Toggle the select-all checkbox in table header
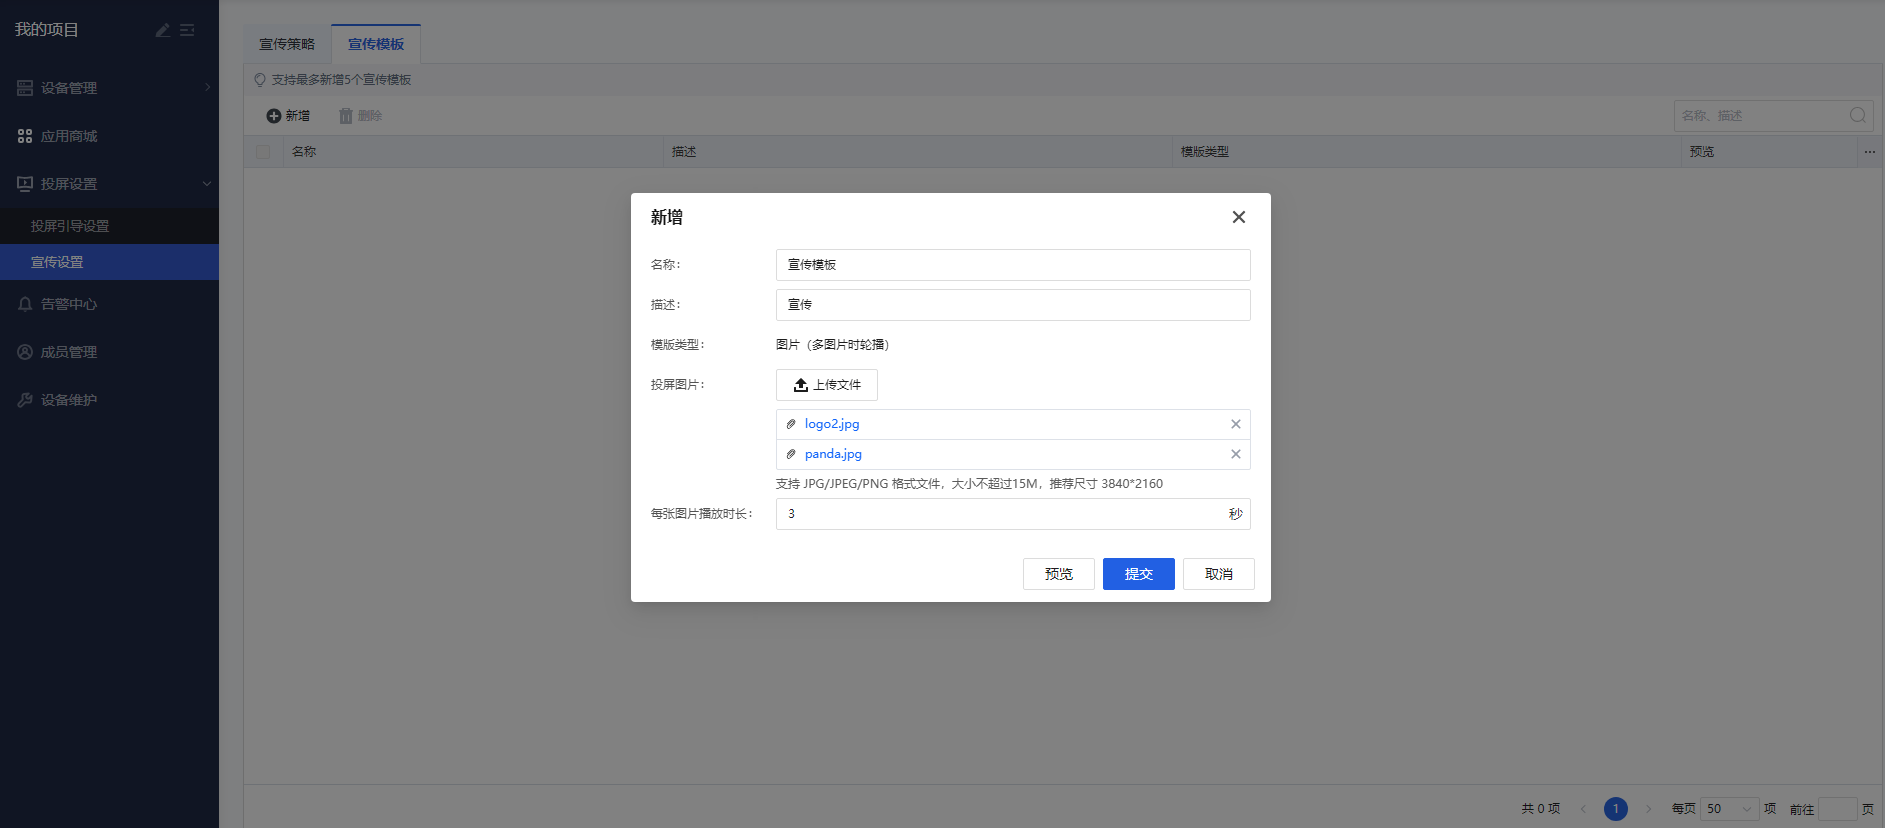 click(x=263, y=152)
